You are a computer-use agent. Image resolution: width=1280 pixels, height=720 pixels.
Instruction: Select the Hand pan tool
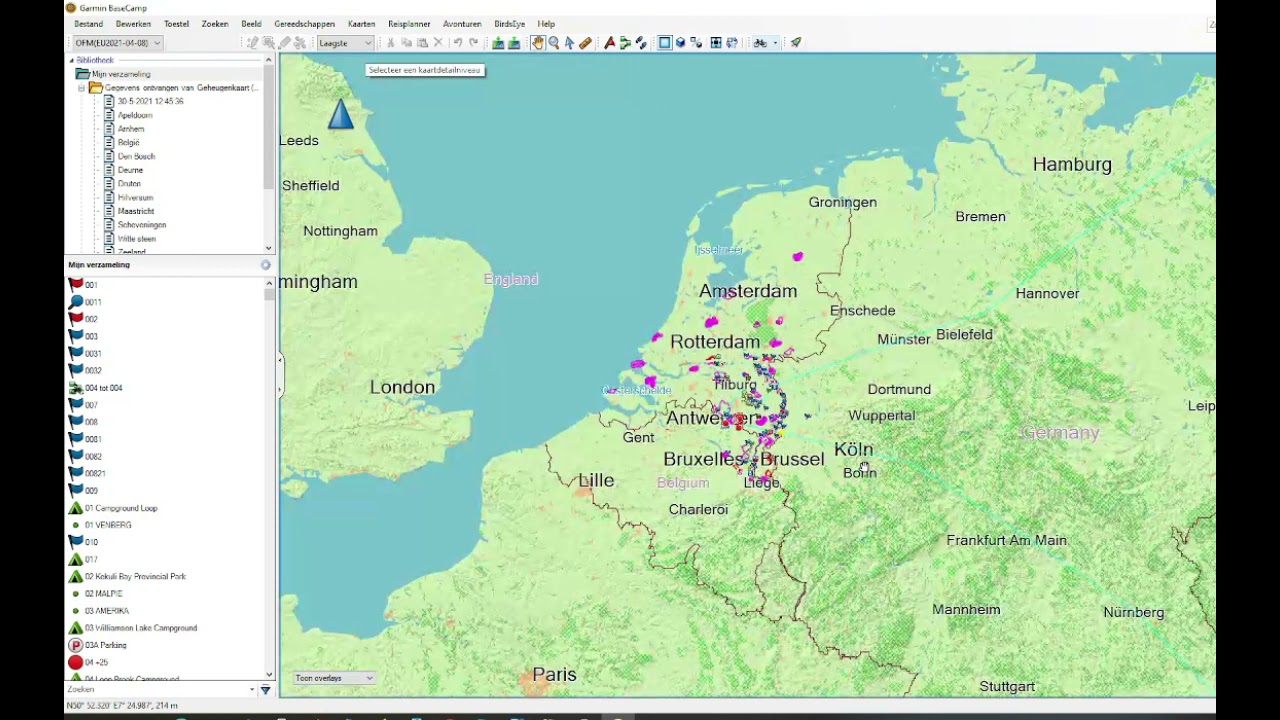(x=537, y=43)
